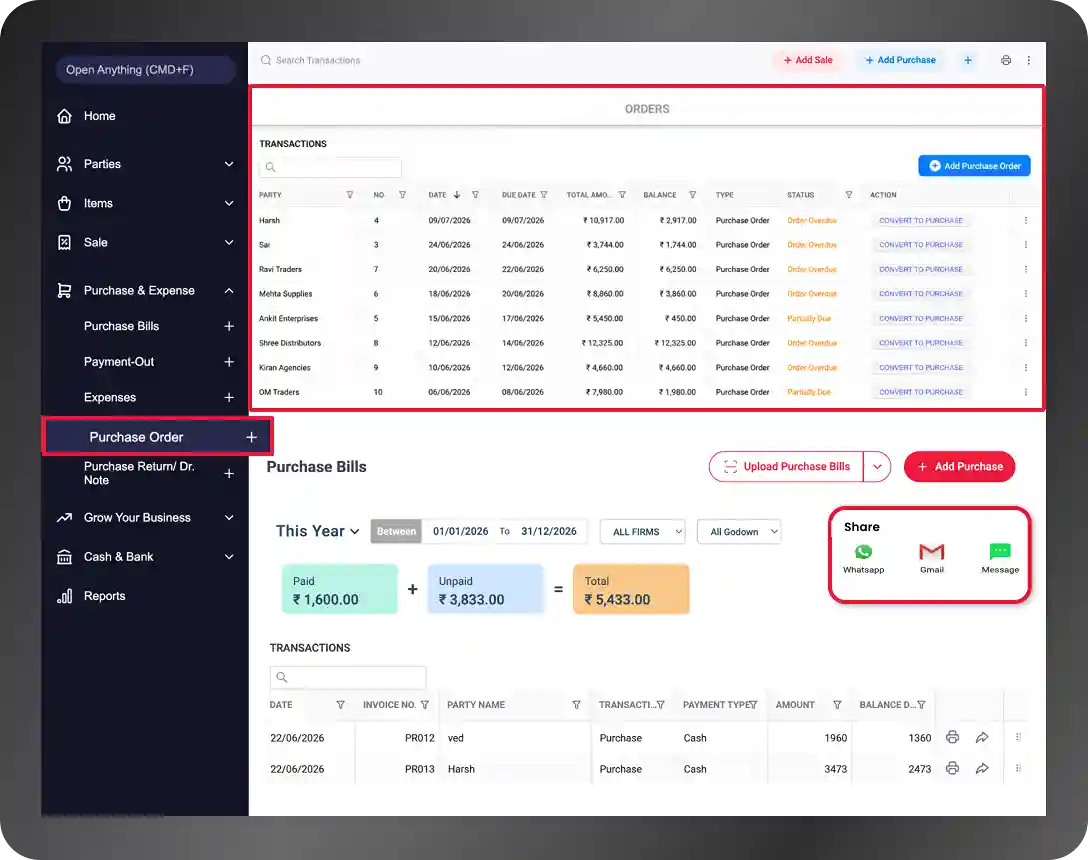Add Purchase Return/Dr. Note via plus icon

pos(229,473)
